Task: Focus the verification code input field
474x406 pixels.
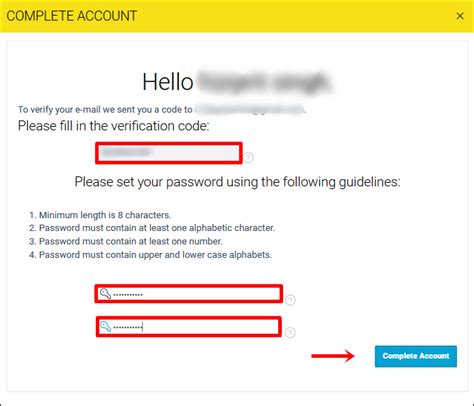Action: (x=169, y=153)
